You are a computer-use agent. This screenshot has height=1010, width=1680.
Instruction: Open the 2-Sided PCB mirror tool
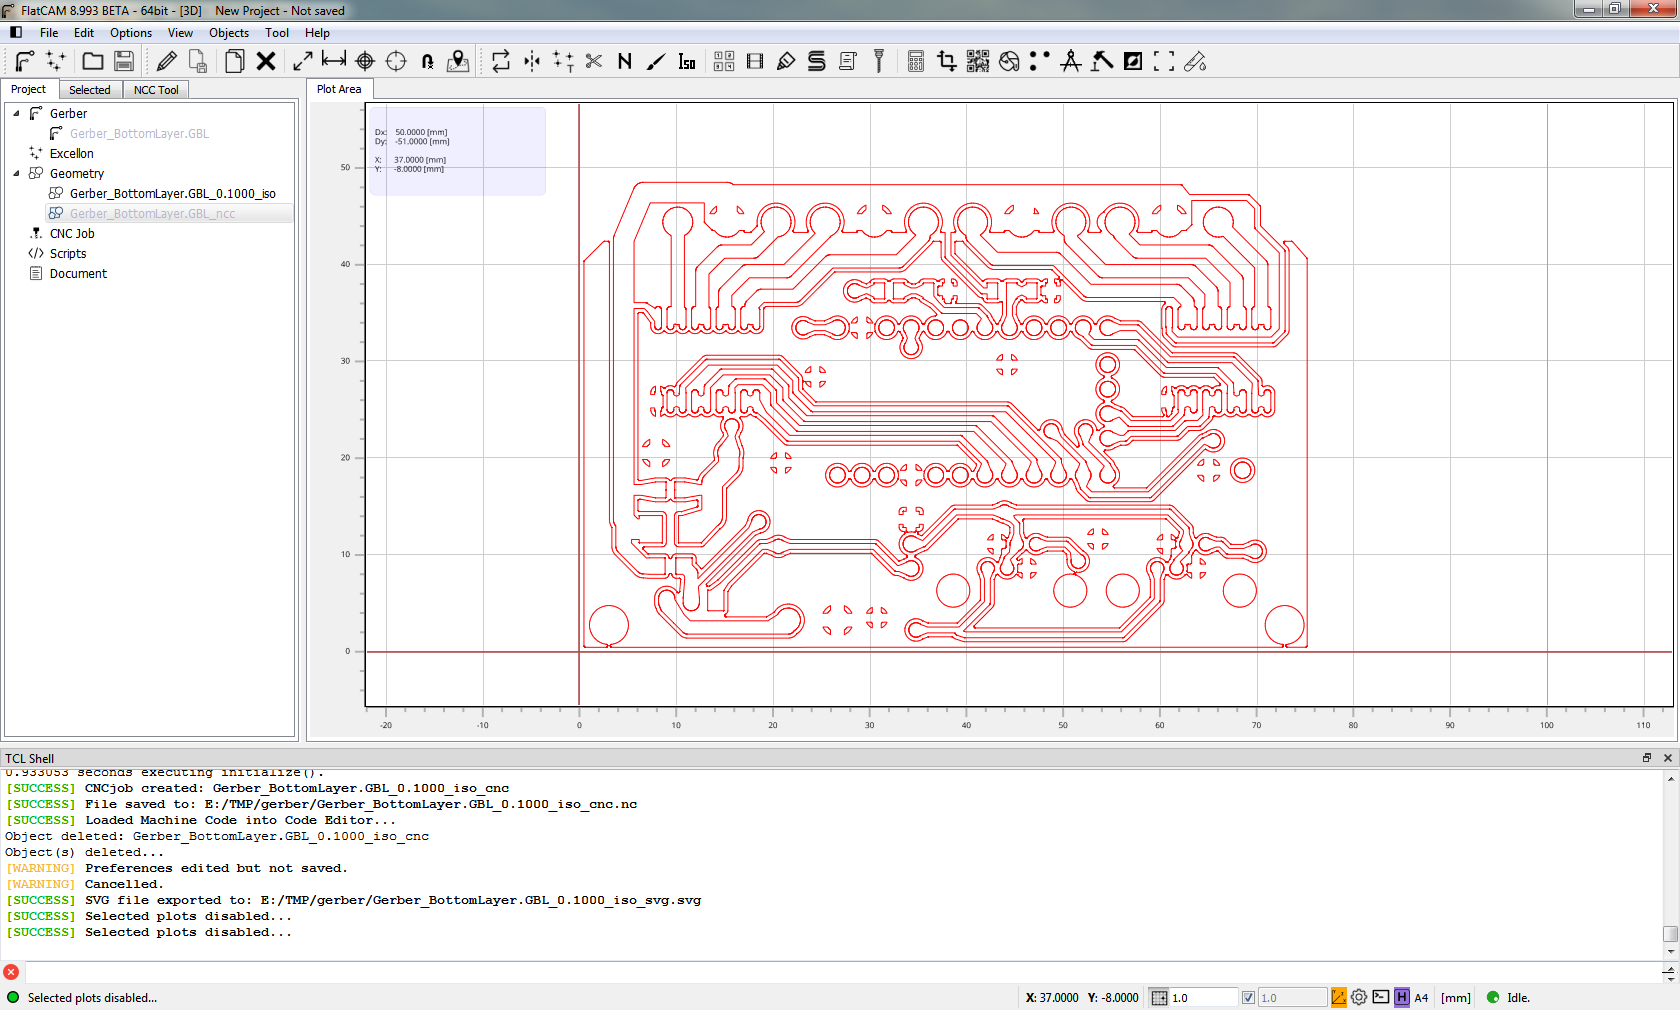pos(532,61)
